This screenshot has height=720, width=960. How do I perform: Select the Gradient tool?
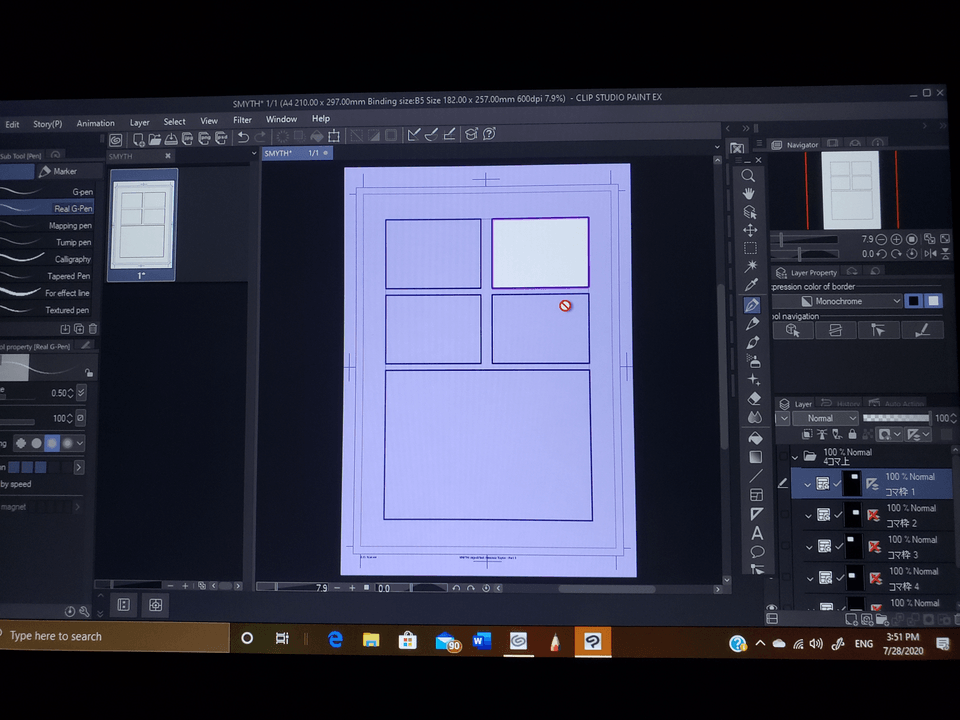pyautogui.click(x=756, y=457)
